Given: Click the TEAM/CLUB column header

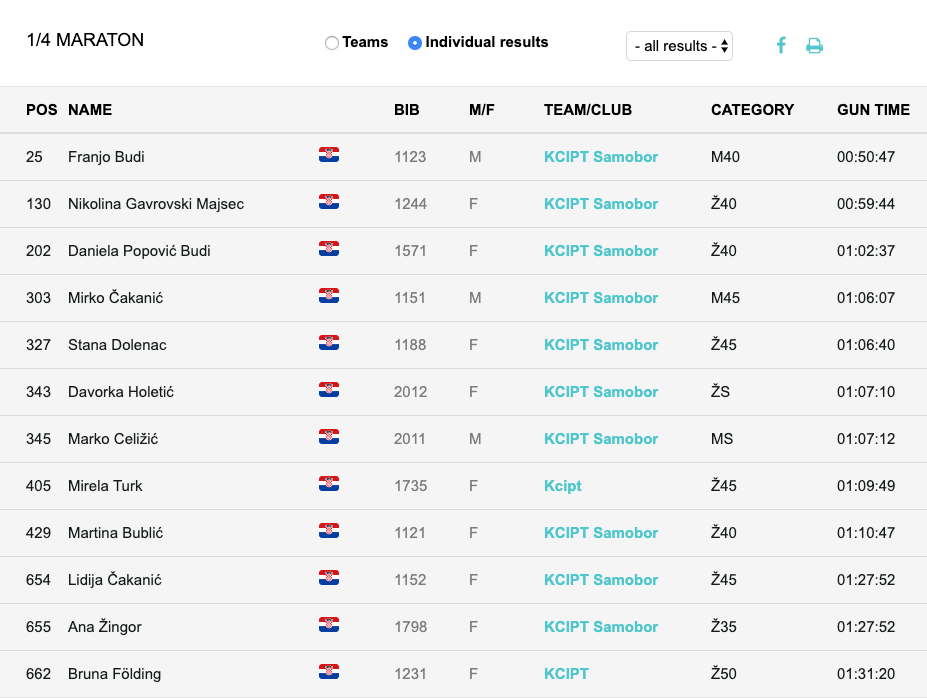Looking at the screenshot, I should [x=588, y=110].
